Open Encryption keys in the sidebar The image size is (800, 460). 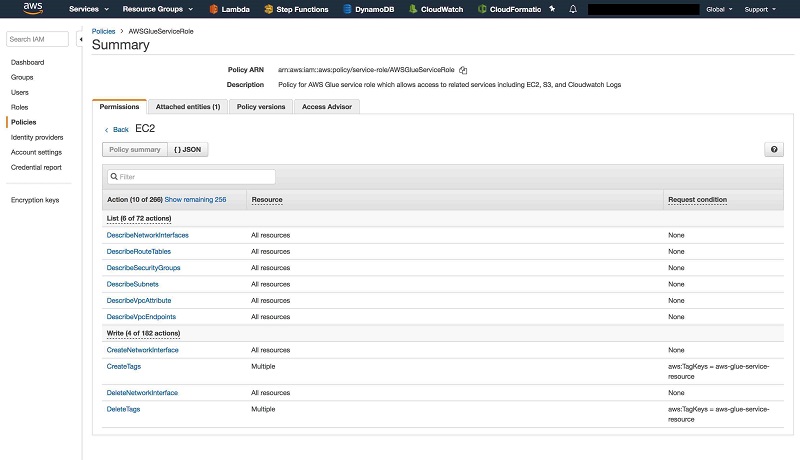click(x=35, y=200)
